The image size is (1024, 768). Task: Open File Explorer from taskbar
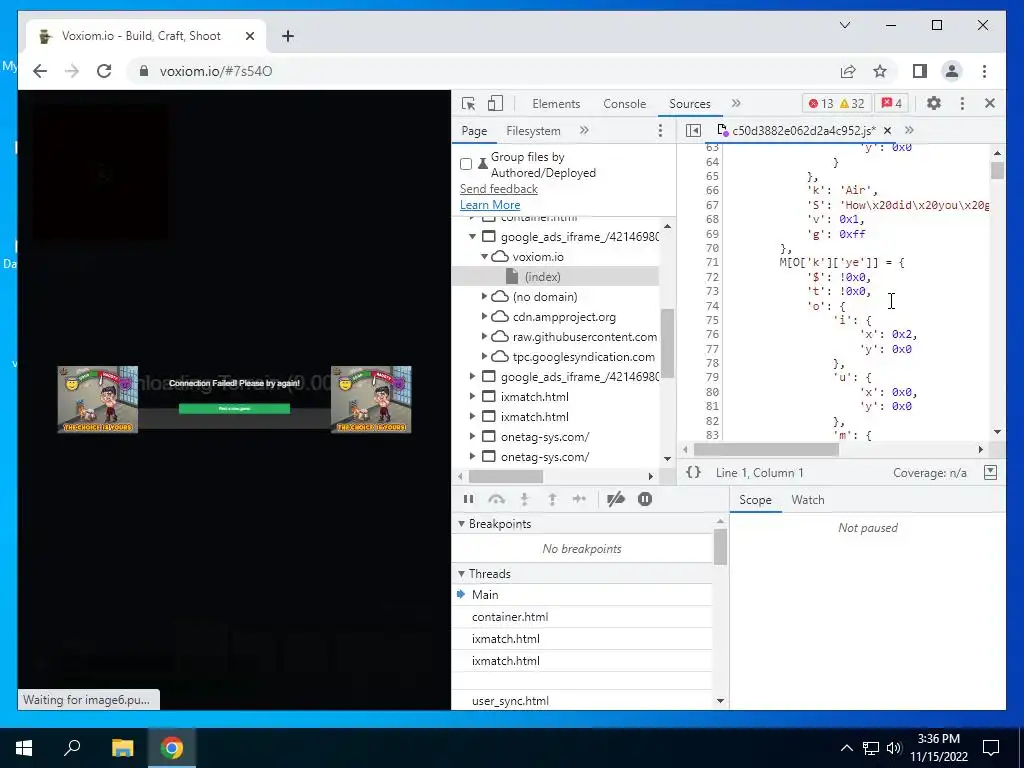122,748
